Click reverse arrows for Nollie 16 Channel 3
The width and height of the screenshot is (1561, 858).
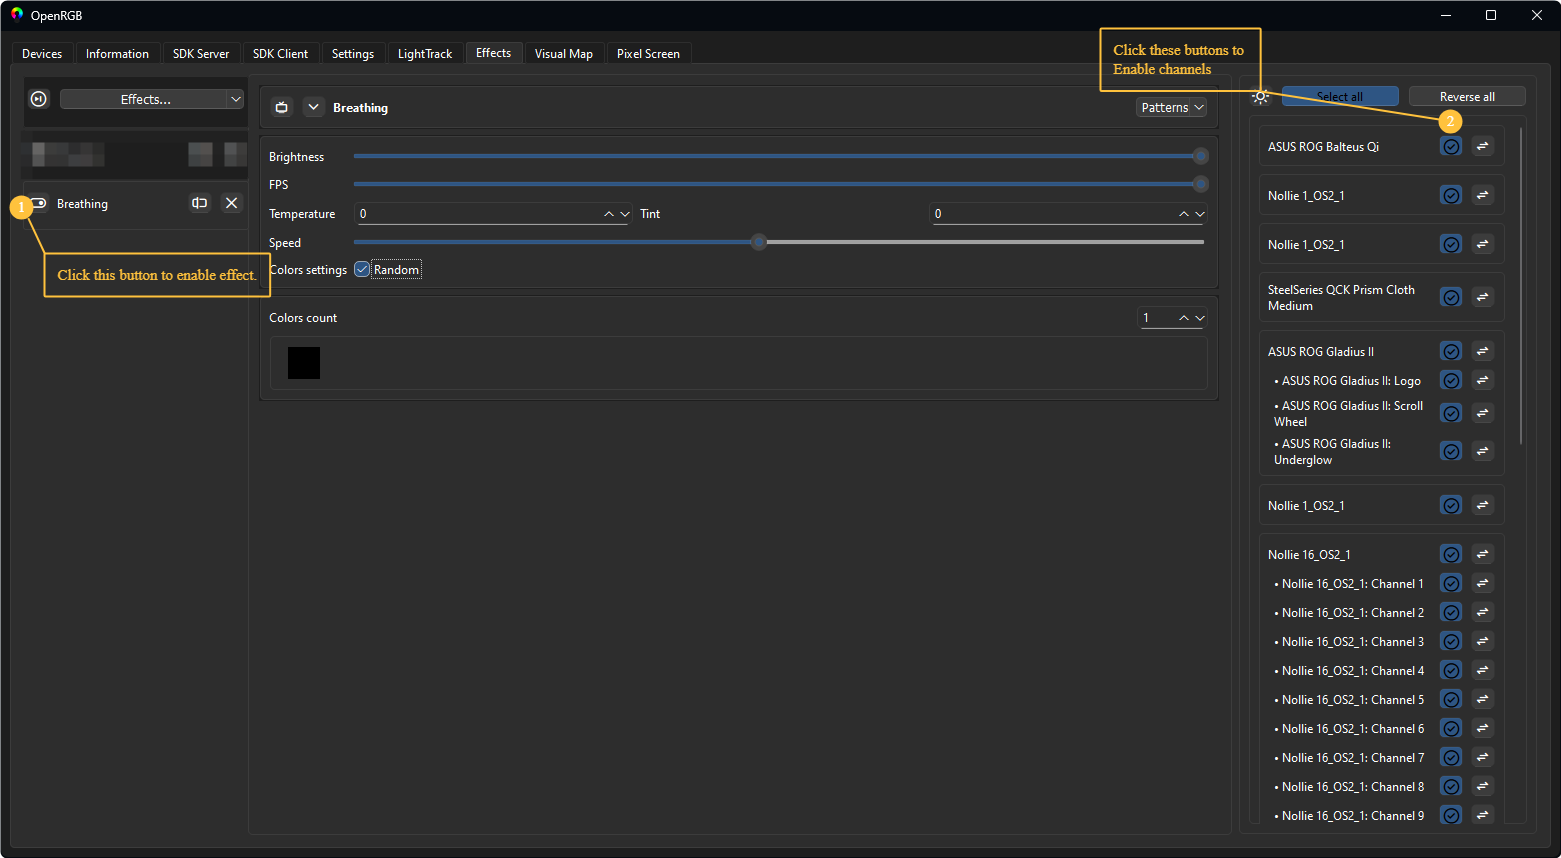click(x=1483, y=641)
